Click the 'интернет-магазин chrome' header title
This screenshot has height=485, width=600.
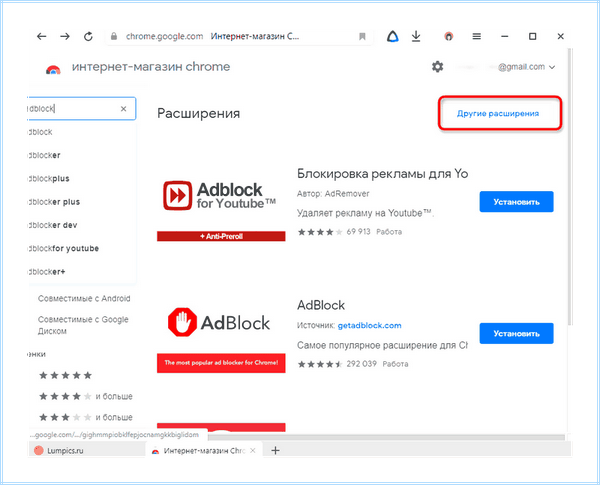151,67
